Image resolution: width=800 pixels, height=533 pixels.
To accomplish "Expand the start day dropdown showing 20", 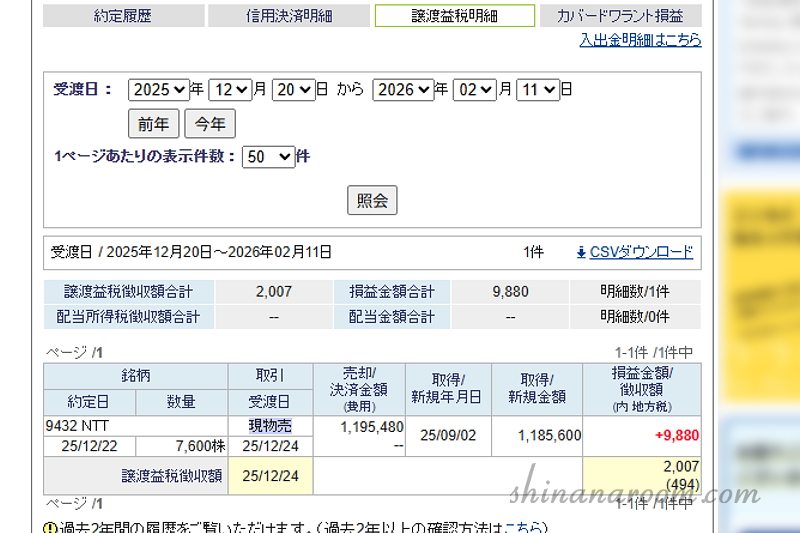I will tap(293, 90).
